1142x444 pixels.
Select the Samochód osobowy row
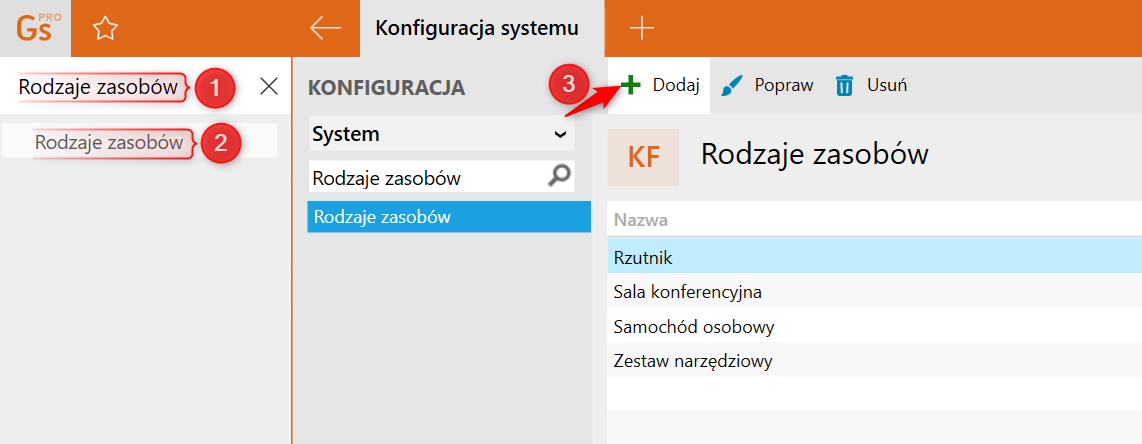pyautogui.click(x=694, y=327)
